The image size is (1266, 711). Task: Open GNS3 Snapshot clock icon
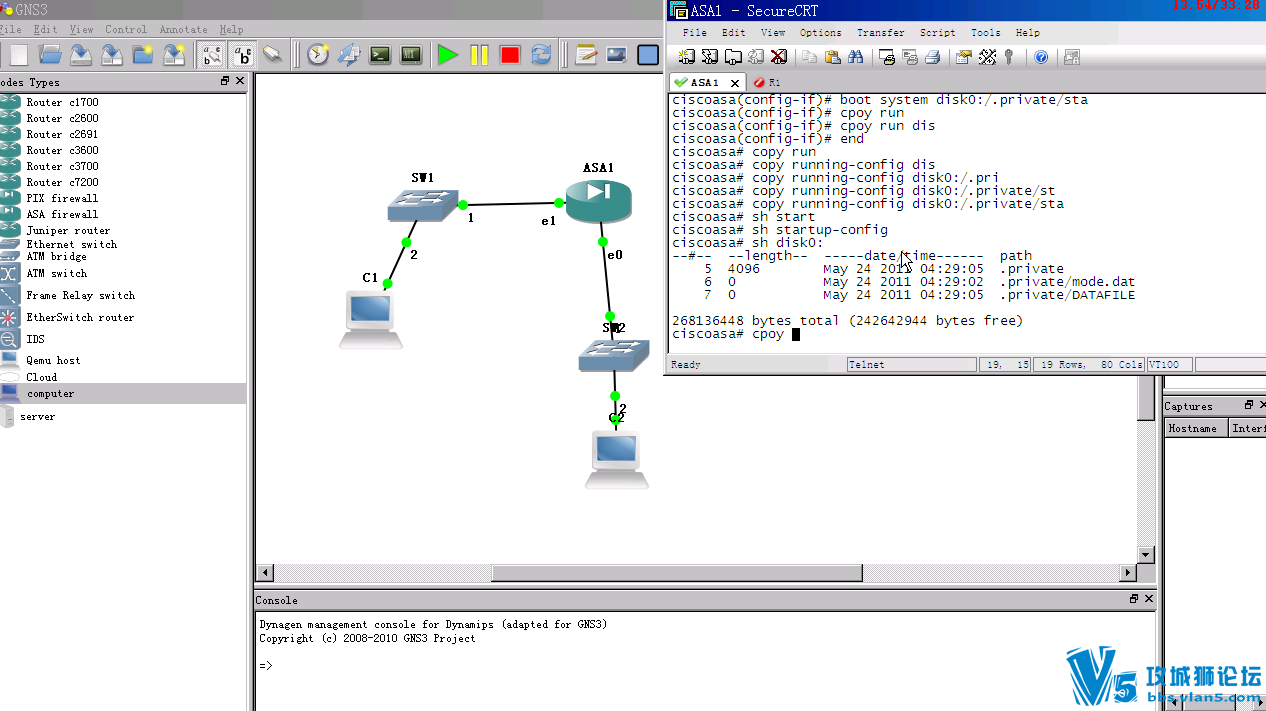point(318,55)
